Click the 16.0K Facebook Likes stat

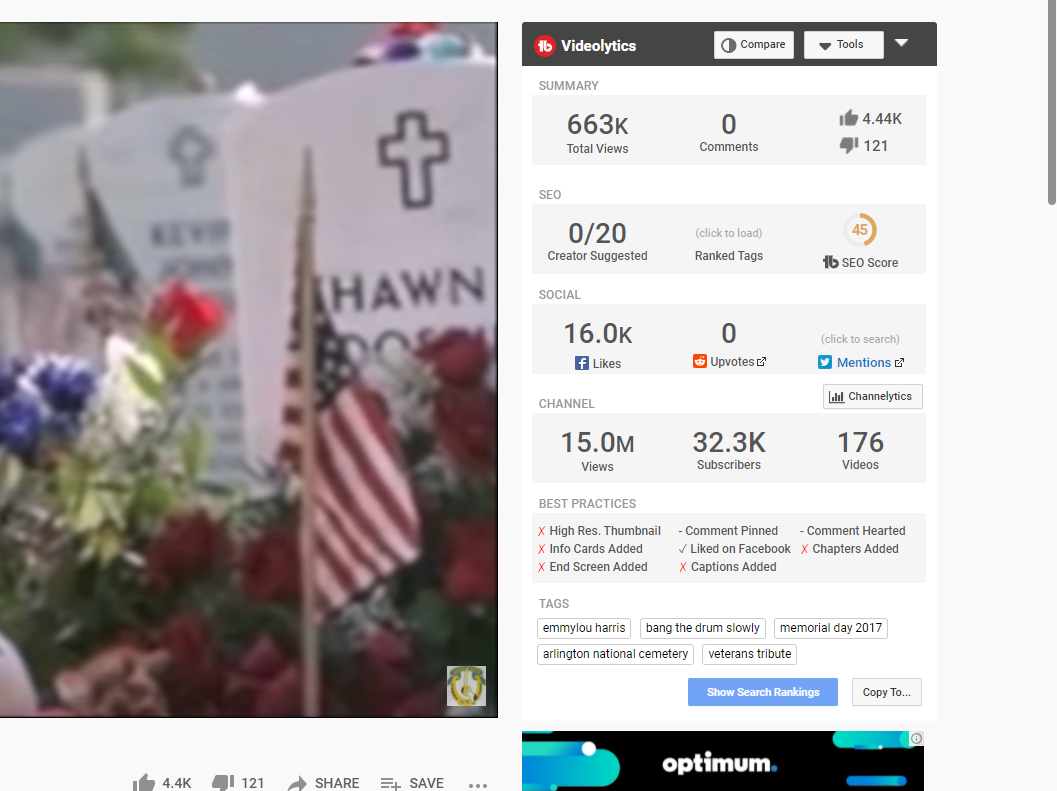pos(598,345)
